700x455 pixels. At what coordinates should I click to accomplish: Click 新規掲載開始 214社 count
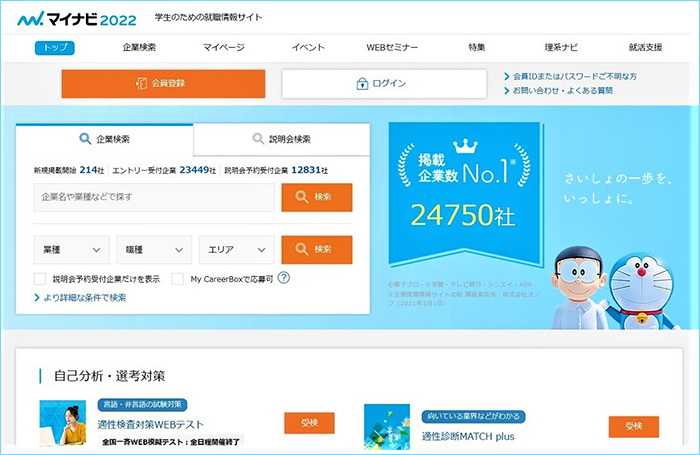click(x=69, y=170)
